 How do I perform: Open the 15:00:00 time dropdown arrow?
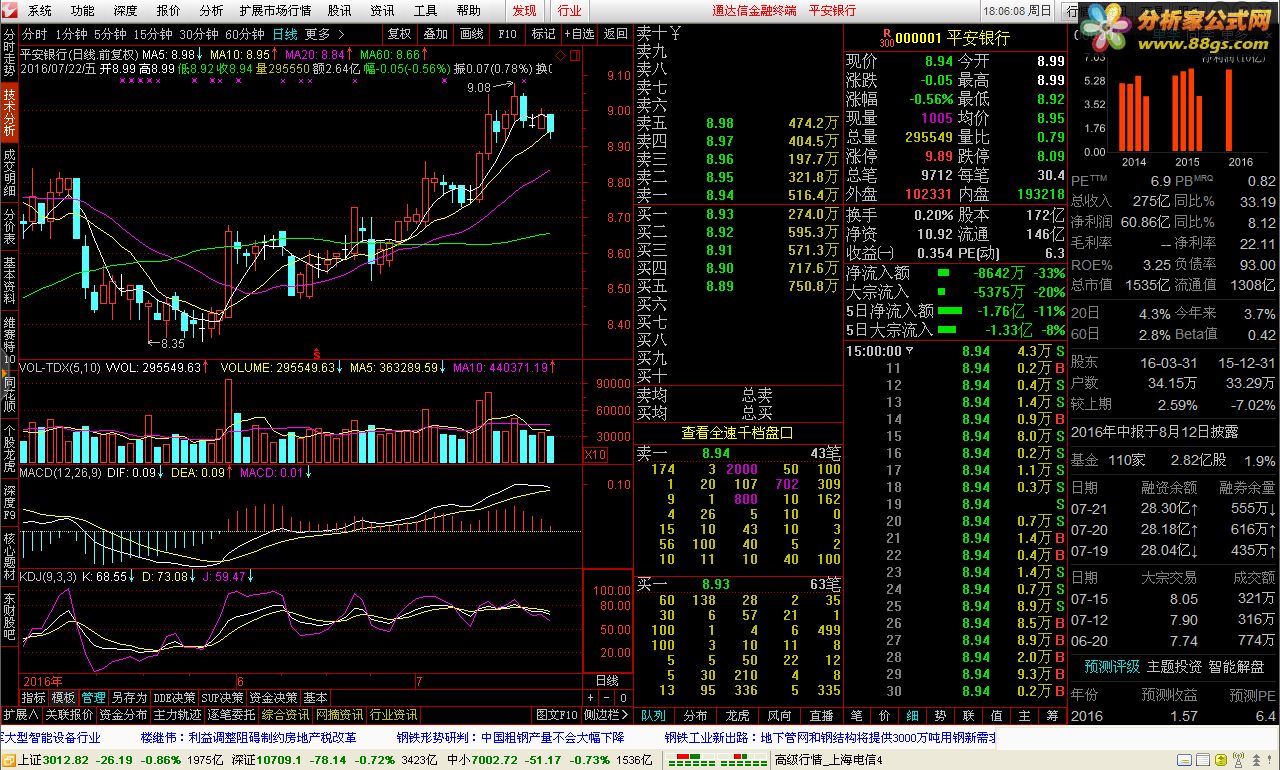(x=910, y=351)
